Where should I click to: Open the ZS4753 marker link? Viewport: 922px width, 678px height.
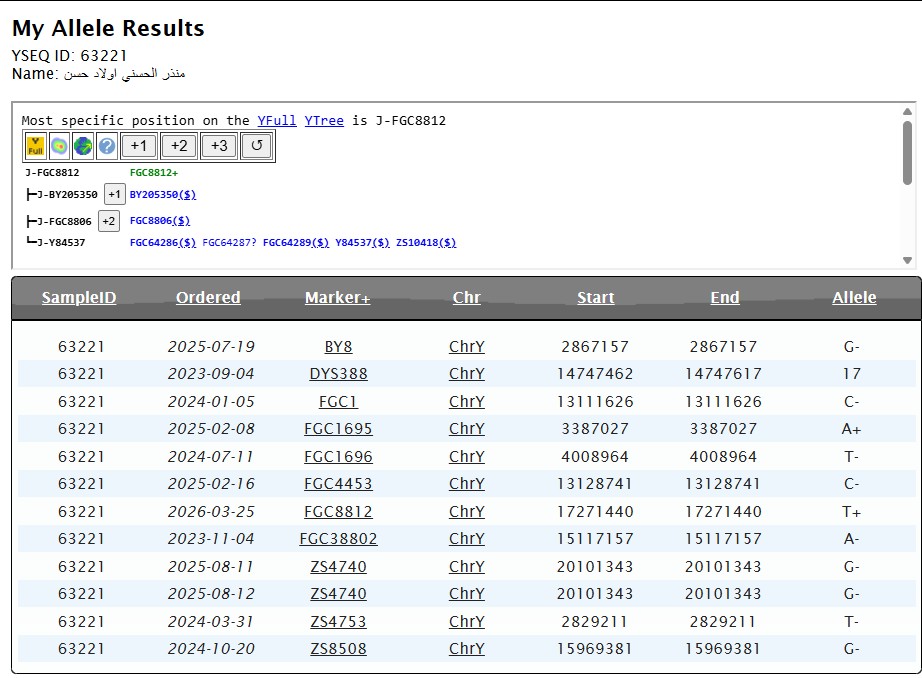pyautogui.click(x=338, y=622)
